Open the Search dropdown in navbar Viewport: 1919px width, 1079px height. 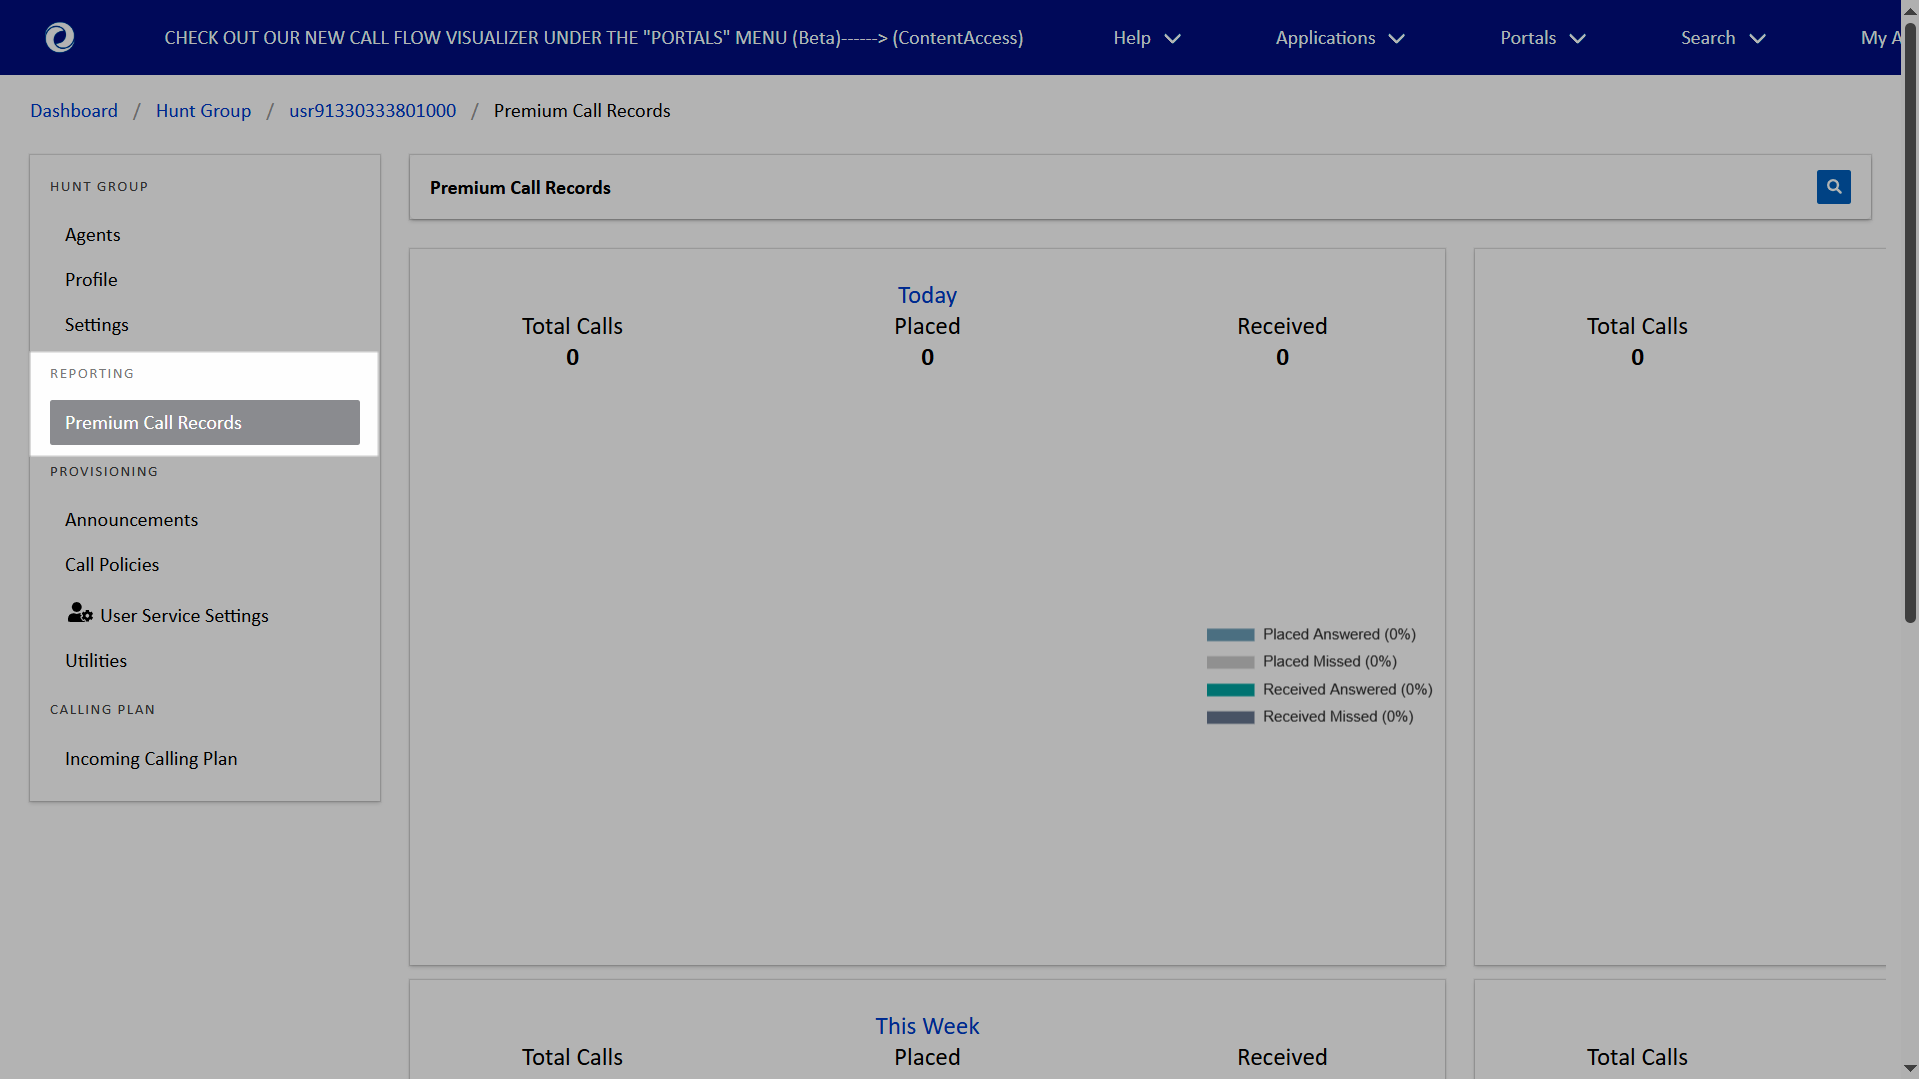[1722, 38]
